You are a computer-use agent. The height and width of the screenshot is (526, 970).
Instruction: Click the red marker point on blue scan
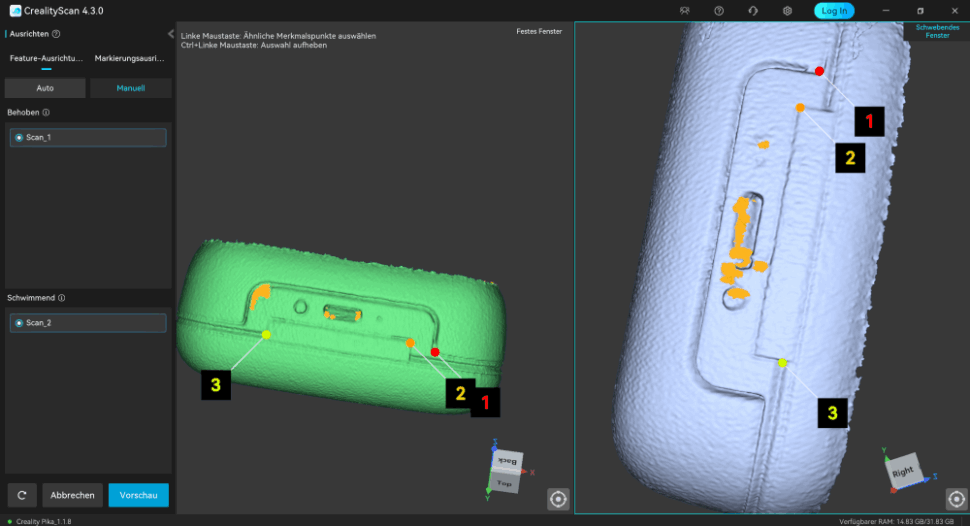[x=819, y=71]
